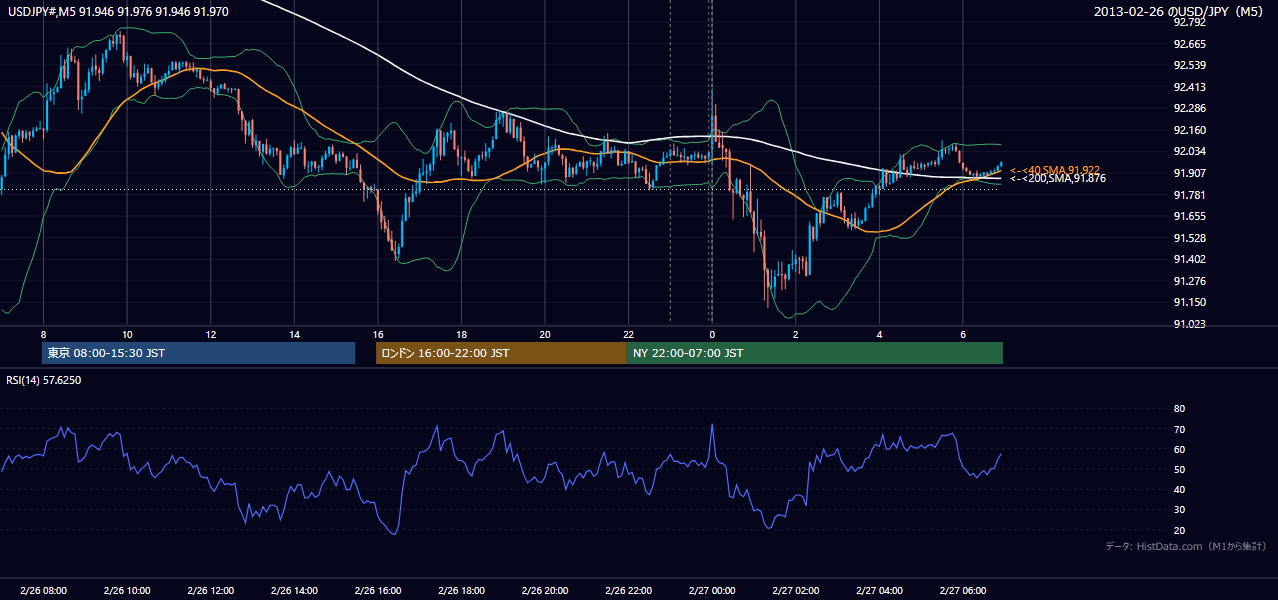Image resolution: width=1278 pixels, height=600 pixels.
Task: Click the 2/27 04:00 date label
Action: [879, 591]
